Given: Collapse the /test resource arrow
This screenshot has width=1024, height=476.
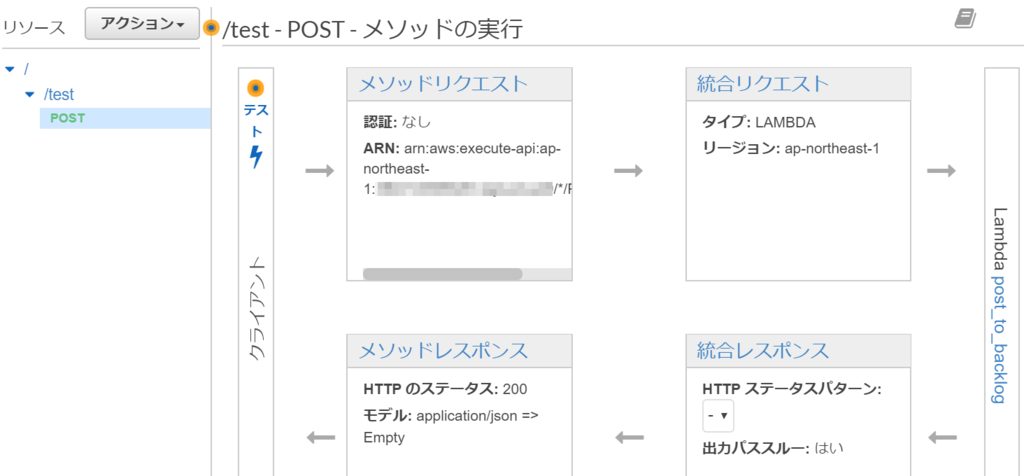Looking at the screenshot, I should click(29, 95).
